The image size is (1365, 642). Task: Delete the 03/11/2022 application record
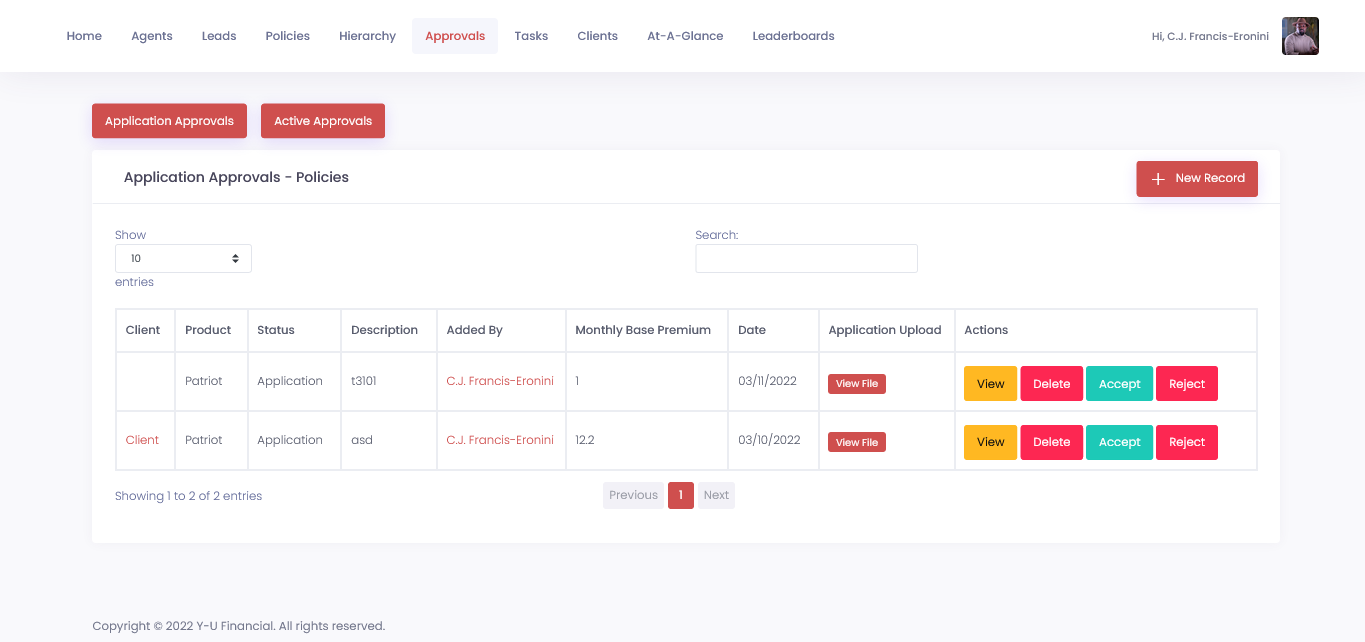click(x=1051, y=383)
